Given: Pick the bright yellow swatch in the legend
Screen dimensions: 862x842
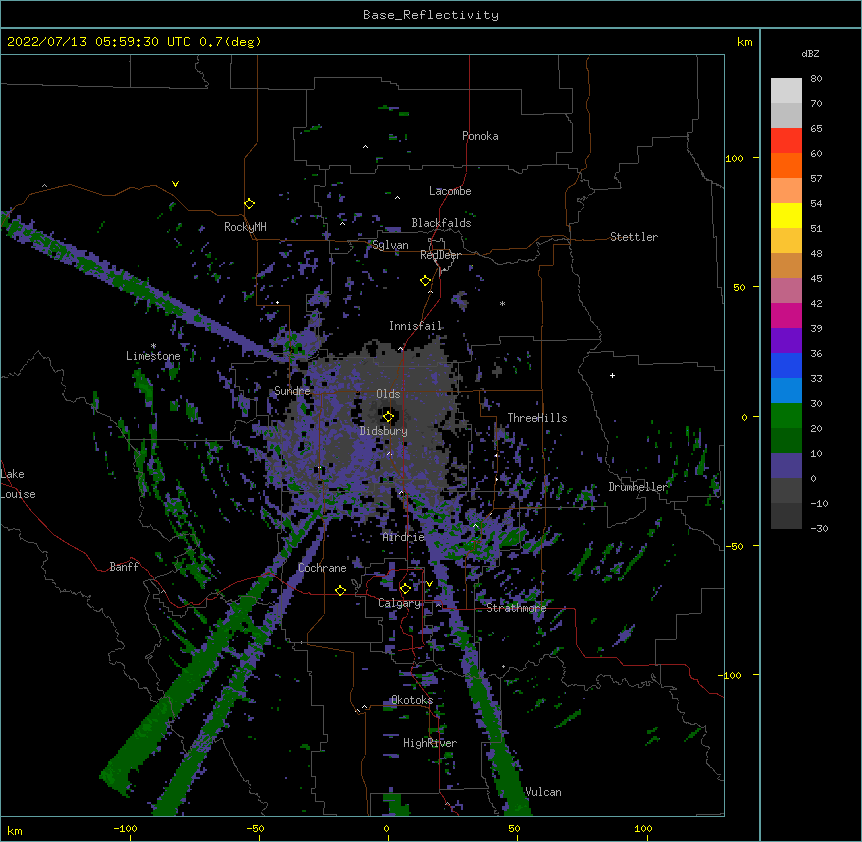Looking at the screenshot, I should tap(786, 215).
